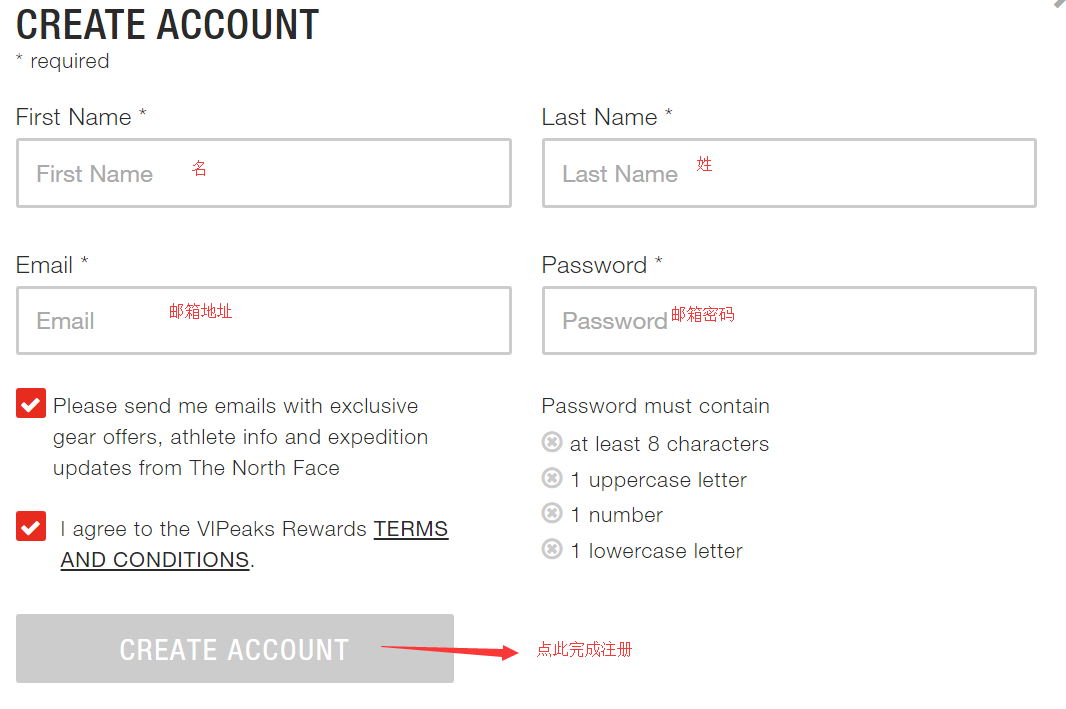Click the X icon beside '1 number'
Viewport: 1066px width, 709px height.
point(552,513)
